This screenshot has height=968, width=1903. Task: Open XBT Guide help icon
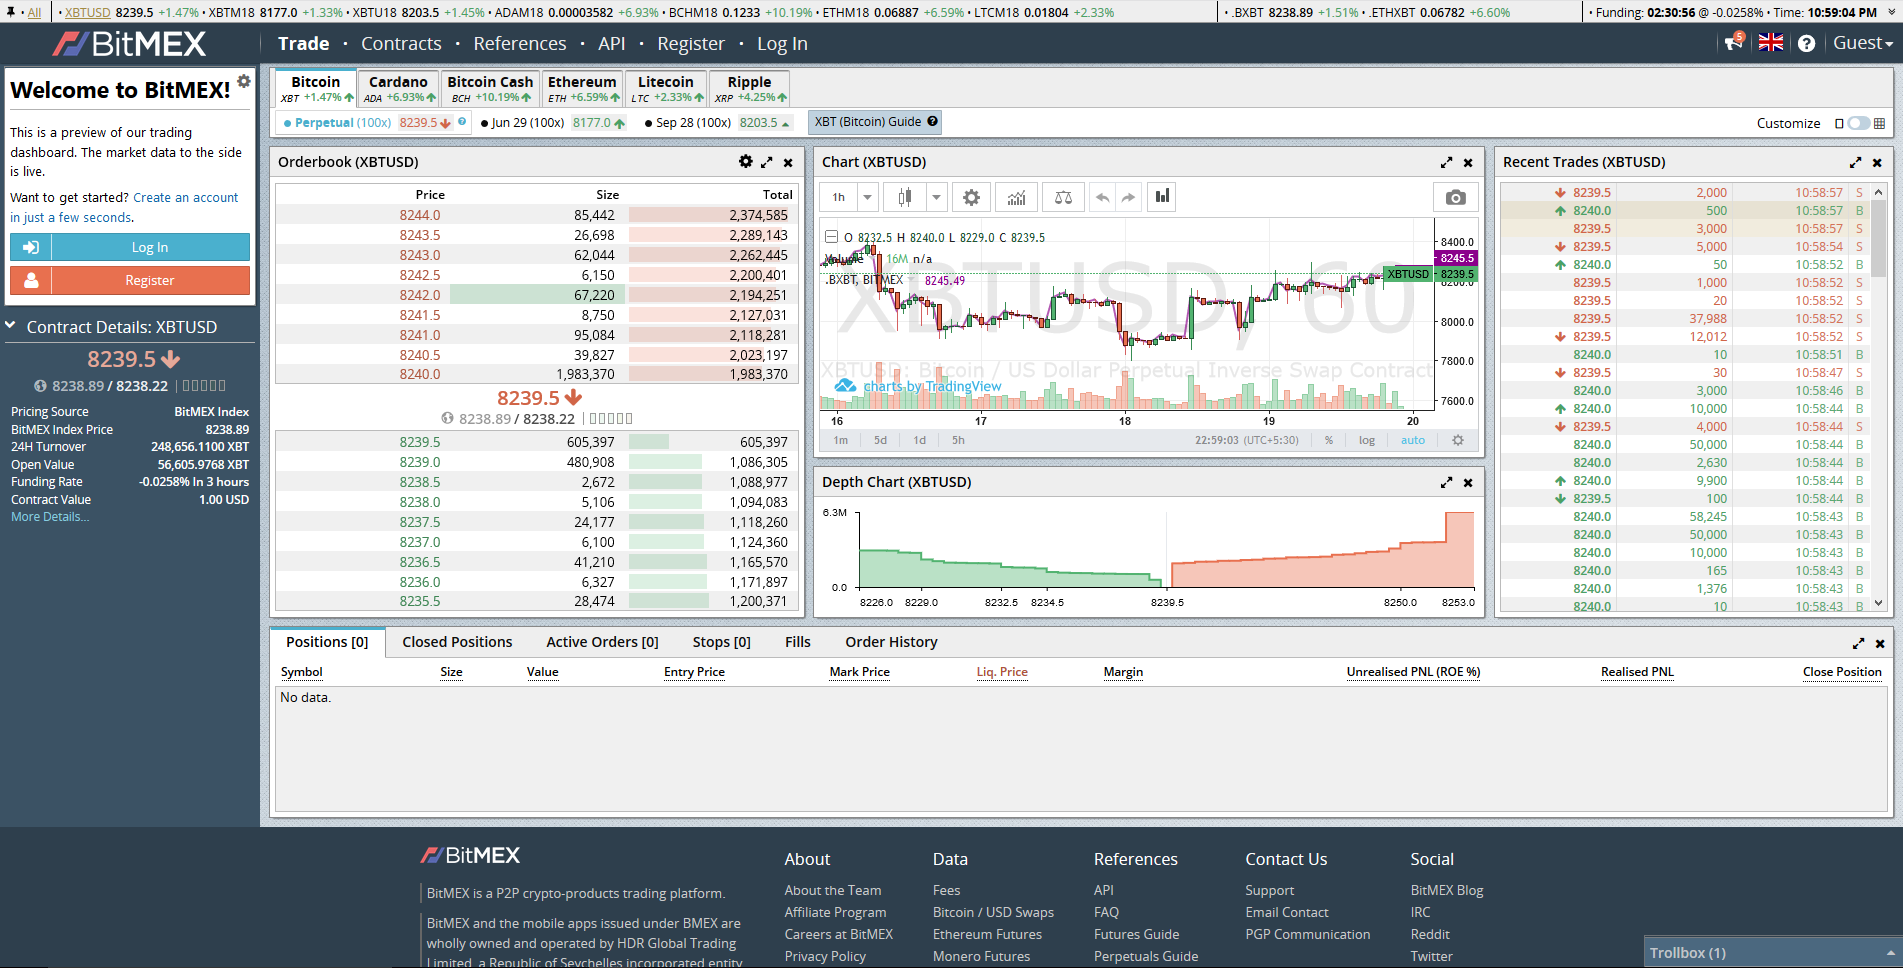click(x=932, y=121)
